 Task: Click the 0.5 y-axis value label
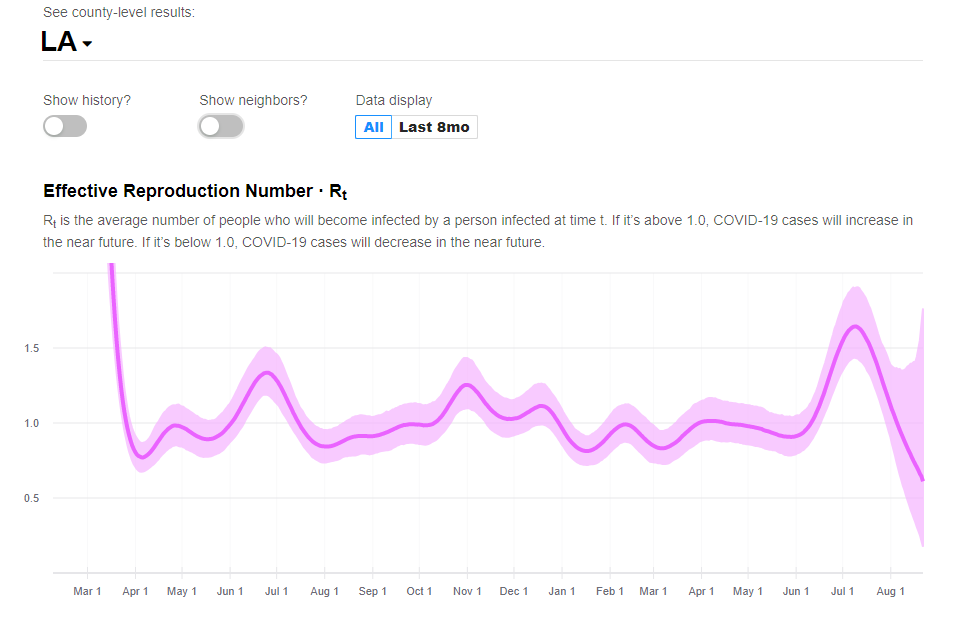point(32,498)
